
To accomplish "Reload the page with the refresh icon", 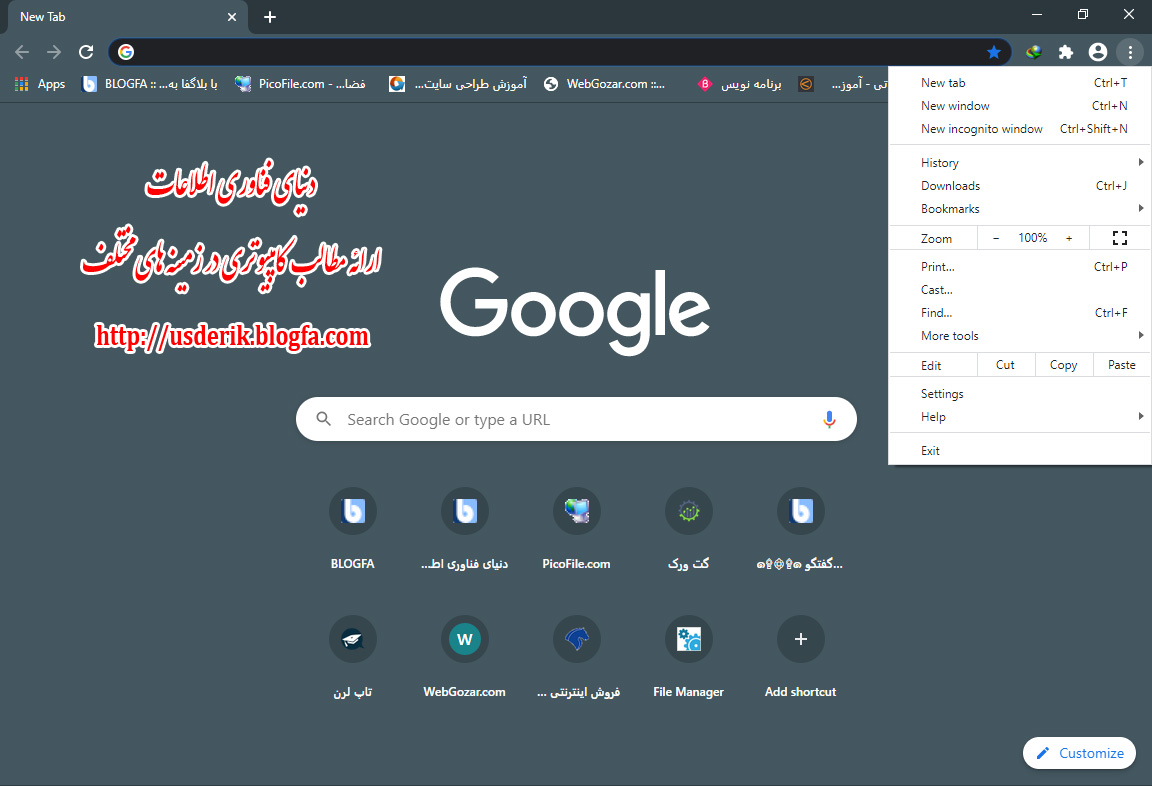I will (86, 51).
